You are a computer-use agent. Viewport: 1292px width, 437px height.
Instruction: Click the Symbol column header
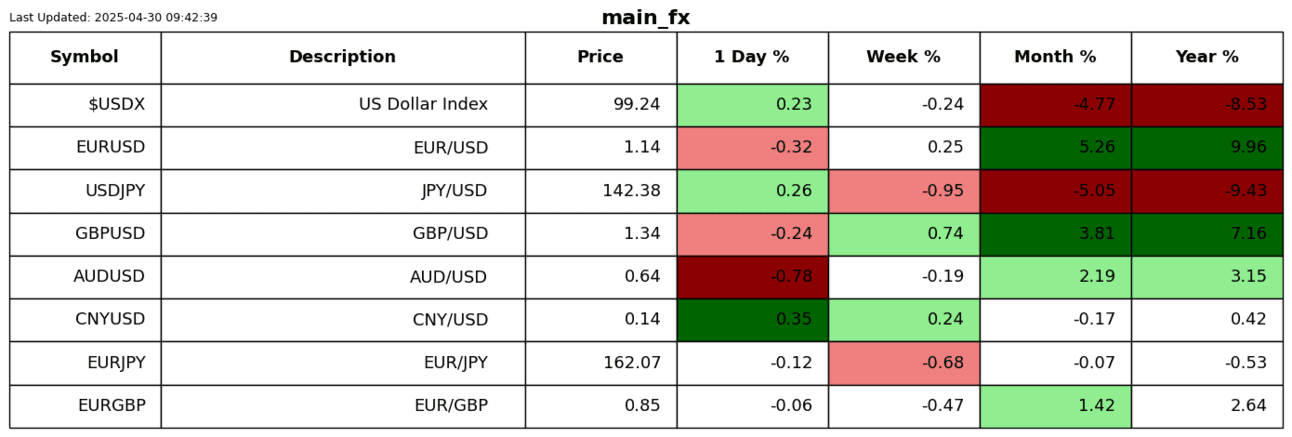click(85, 57)
